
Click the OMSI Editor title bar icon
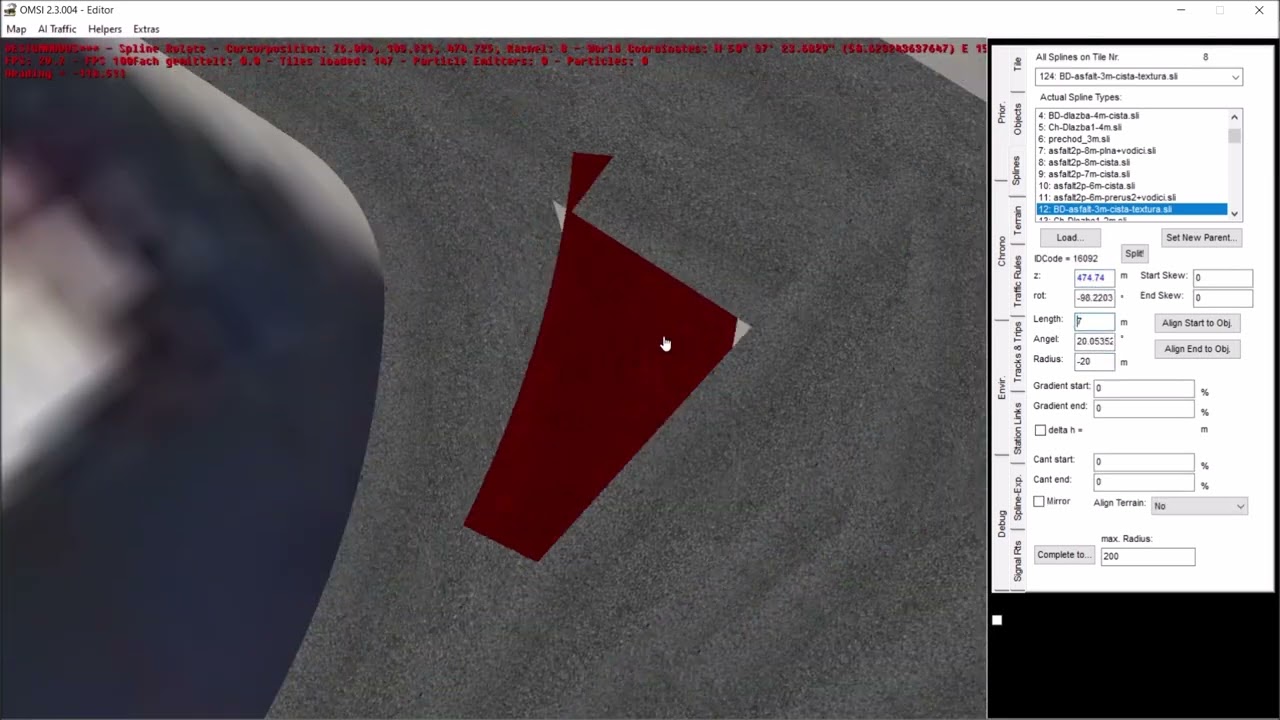pos(11,10)
